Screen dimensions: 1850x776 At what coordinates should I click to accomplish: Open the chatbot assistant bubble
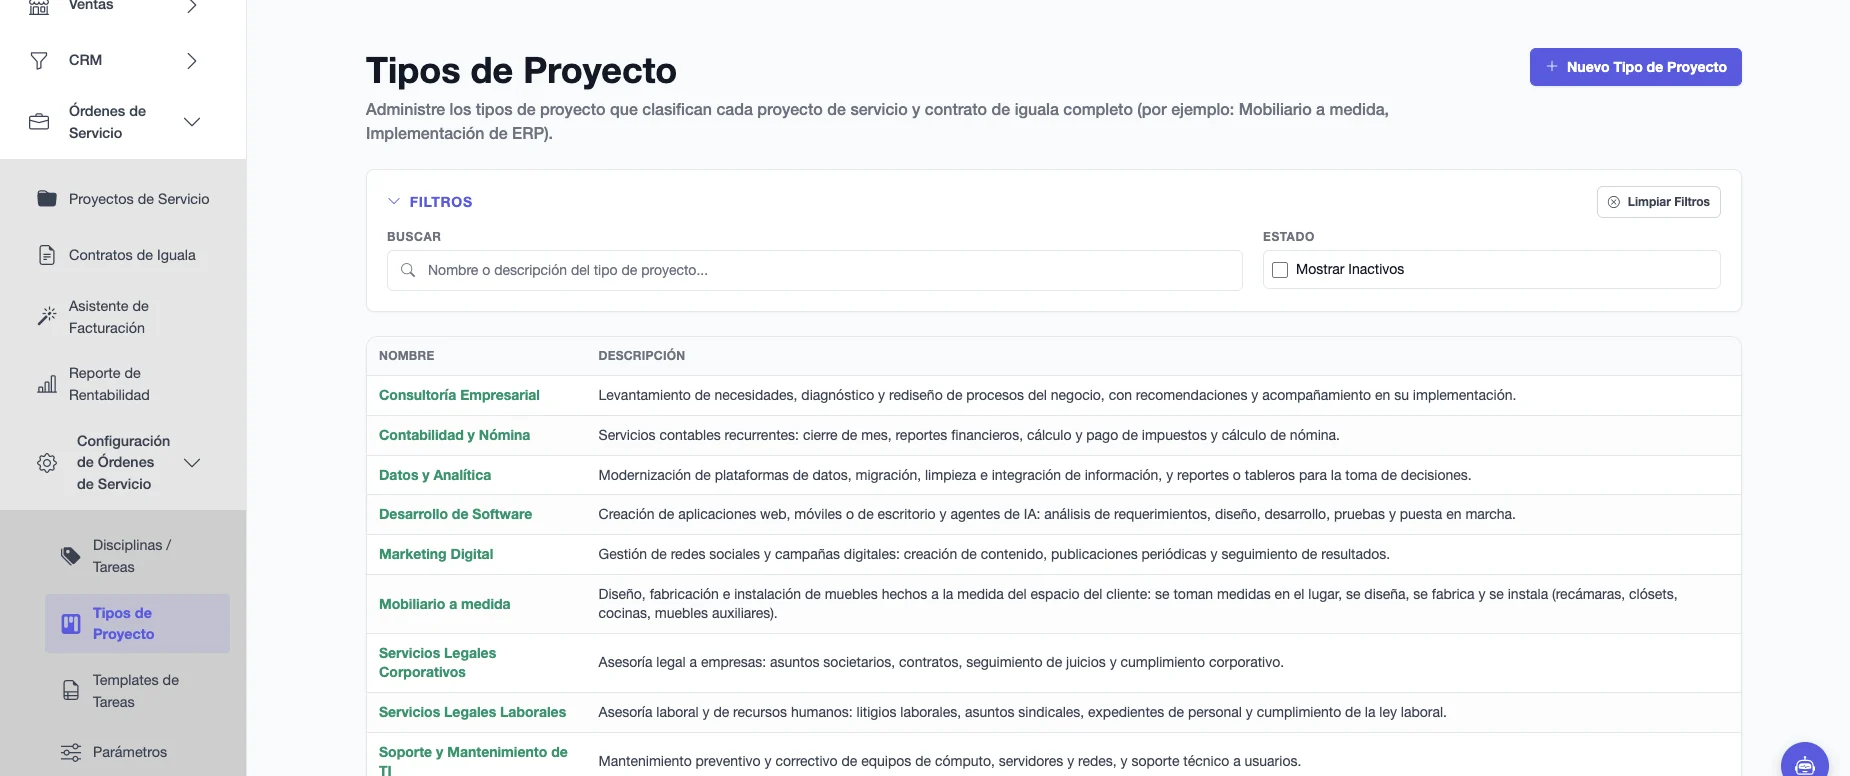pyautogui.click(x=1805, y=762)
